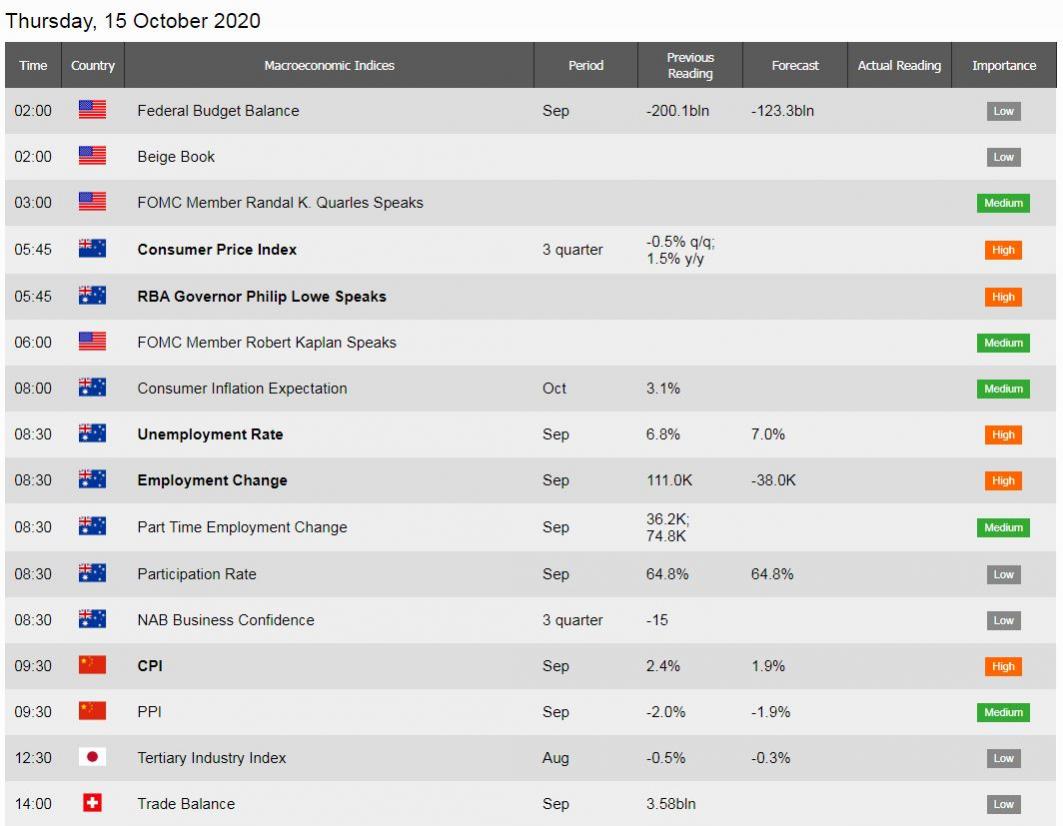
Task: Click the China flag in the CPI row
Action: [x=92, y=665]
